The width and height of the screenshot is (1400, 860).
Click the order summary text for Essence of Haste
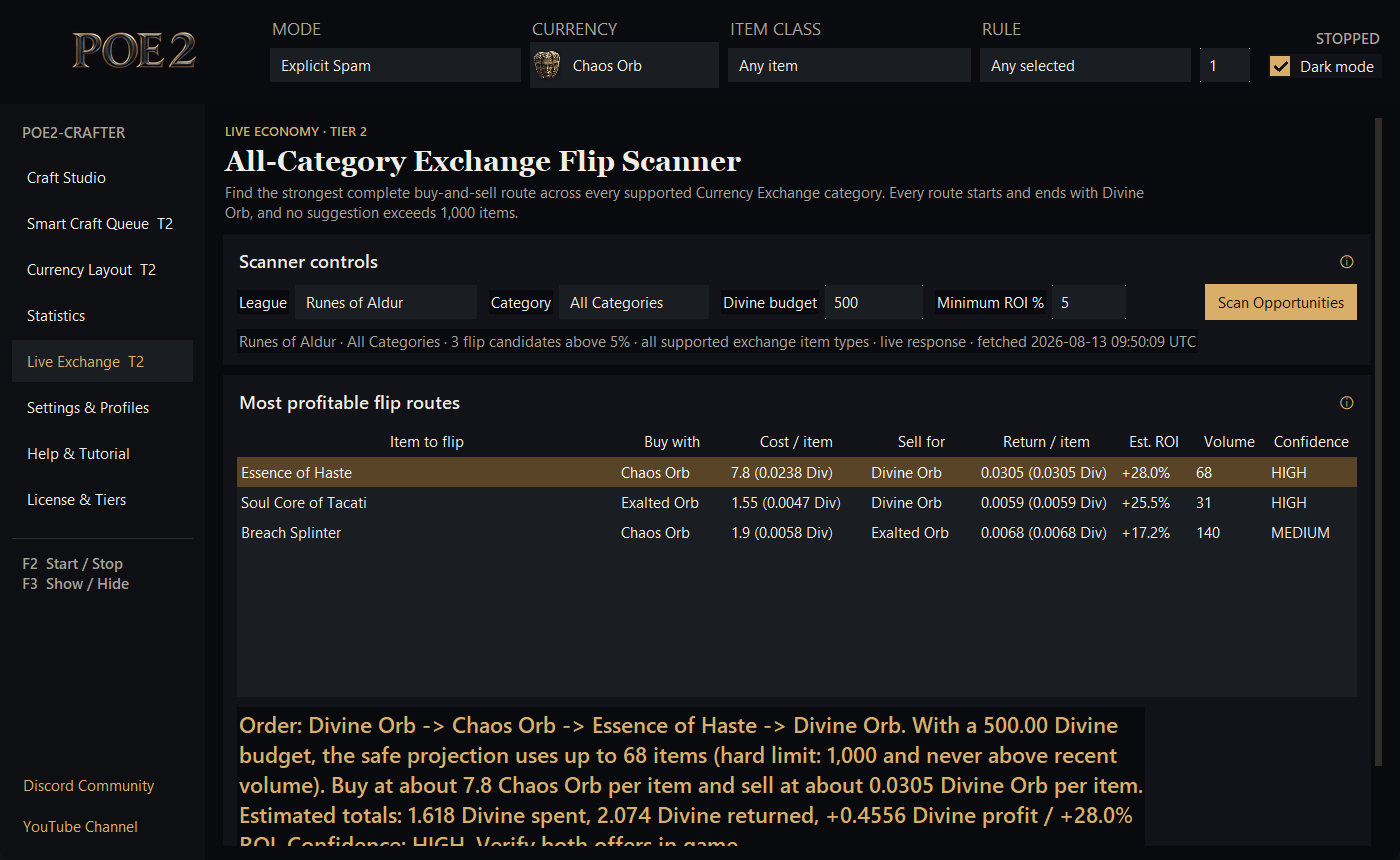[x=691, y=779]
